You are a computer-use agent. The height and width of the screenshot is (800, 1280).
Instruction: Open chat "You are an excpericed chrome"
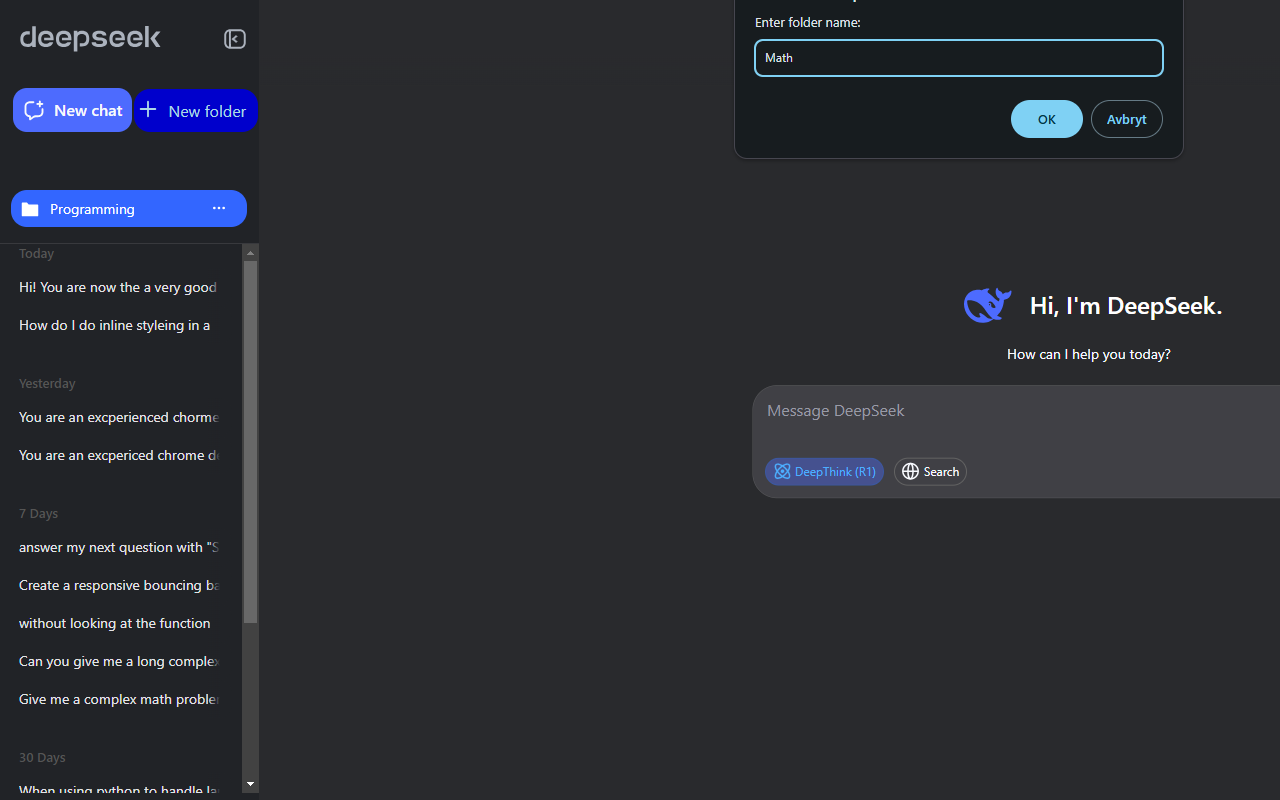pyautogui.click(x=118, y=455)
